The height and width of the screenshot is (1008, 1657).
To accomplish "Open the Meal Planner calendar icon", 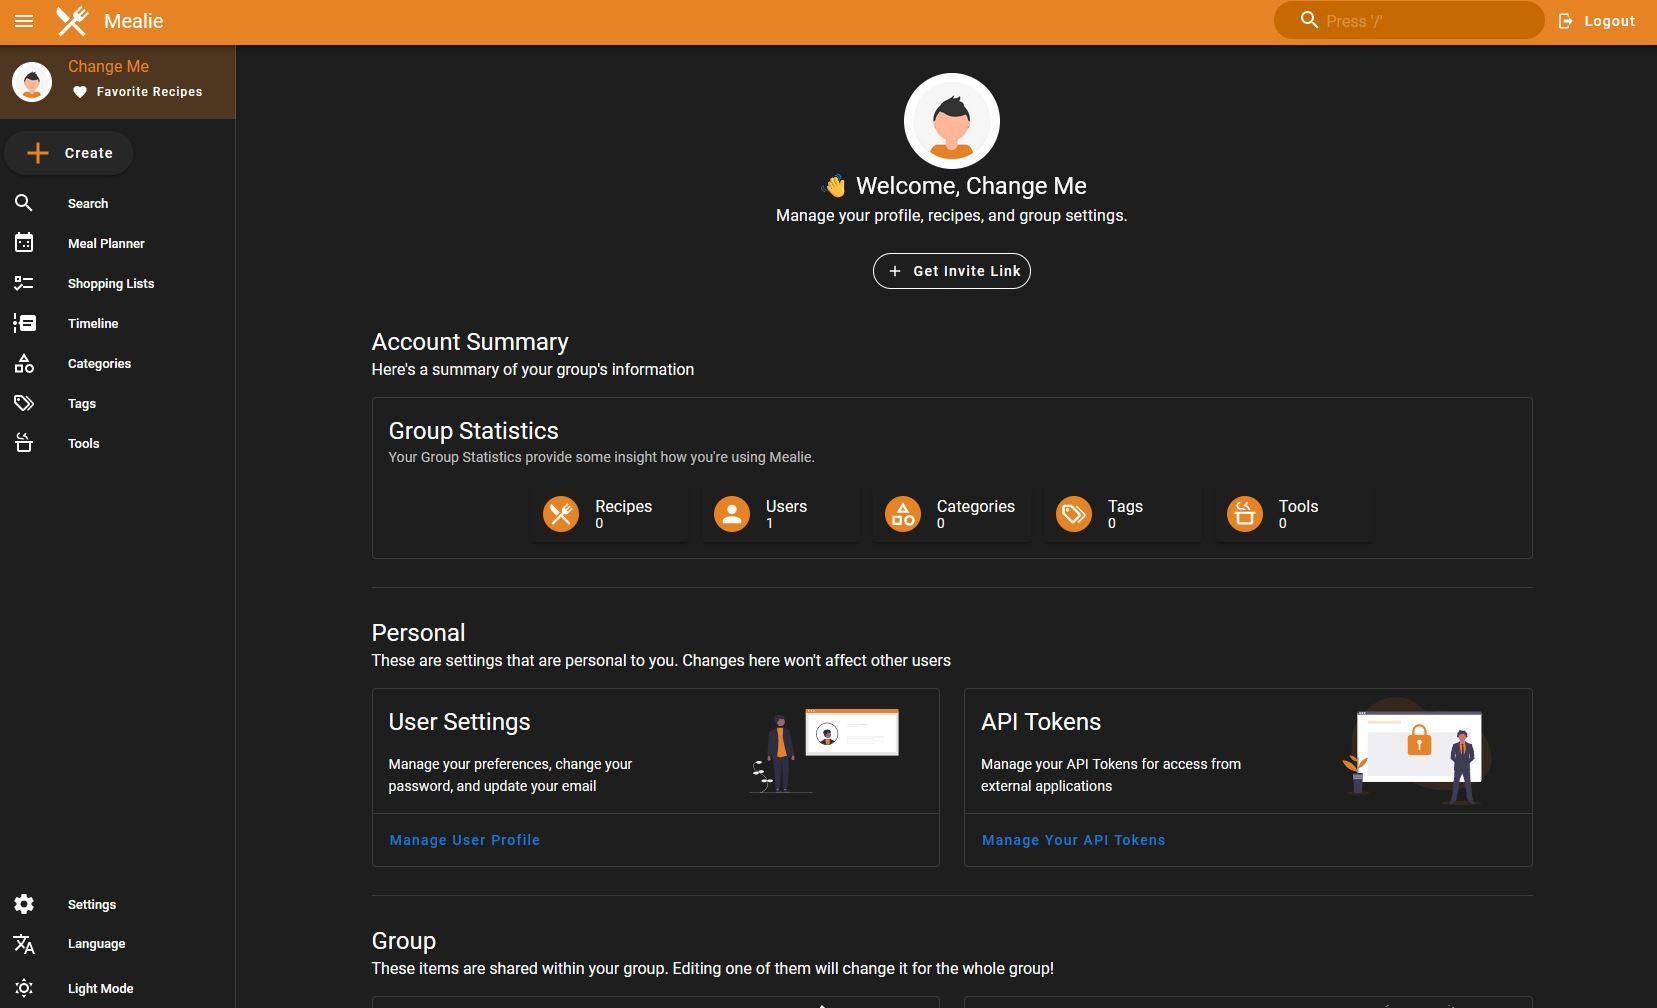I will point(24,243).
